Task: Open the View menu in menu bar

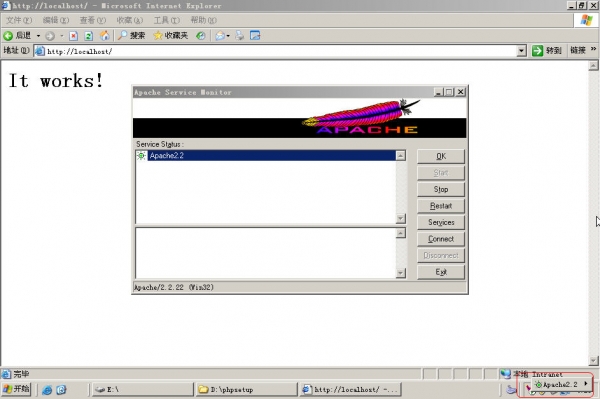Action: (93, 20)
